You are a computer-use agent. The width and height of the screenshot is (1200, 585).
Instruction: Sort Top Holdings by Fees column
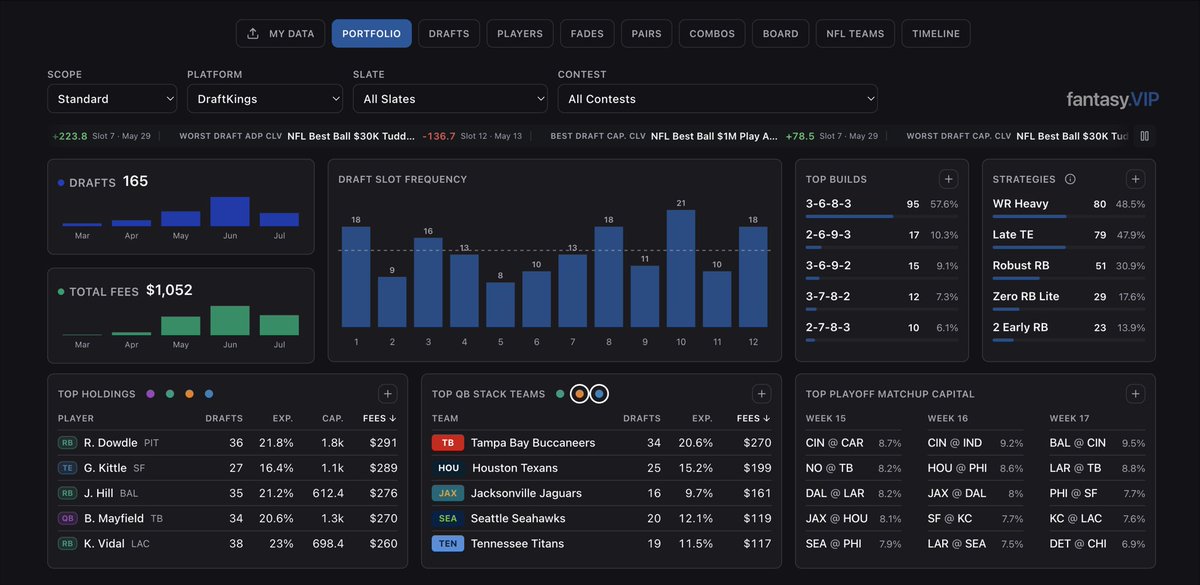(x=380, y=418)
